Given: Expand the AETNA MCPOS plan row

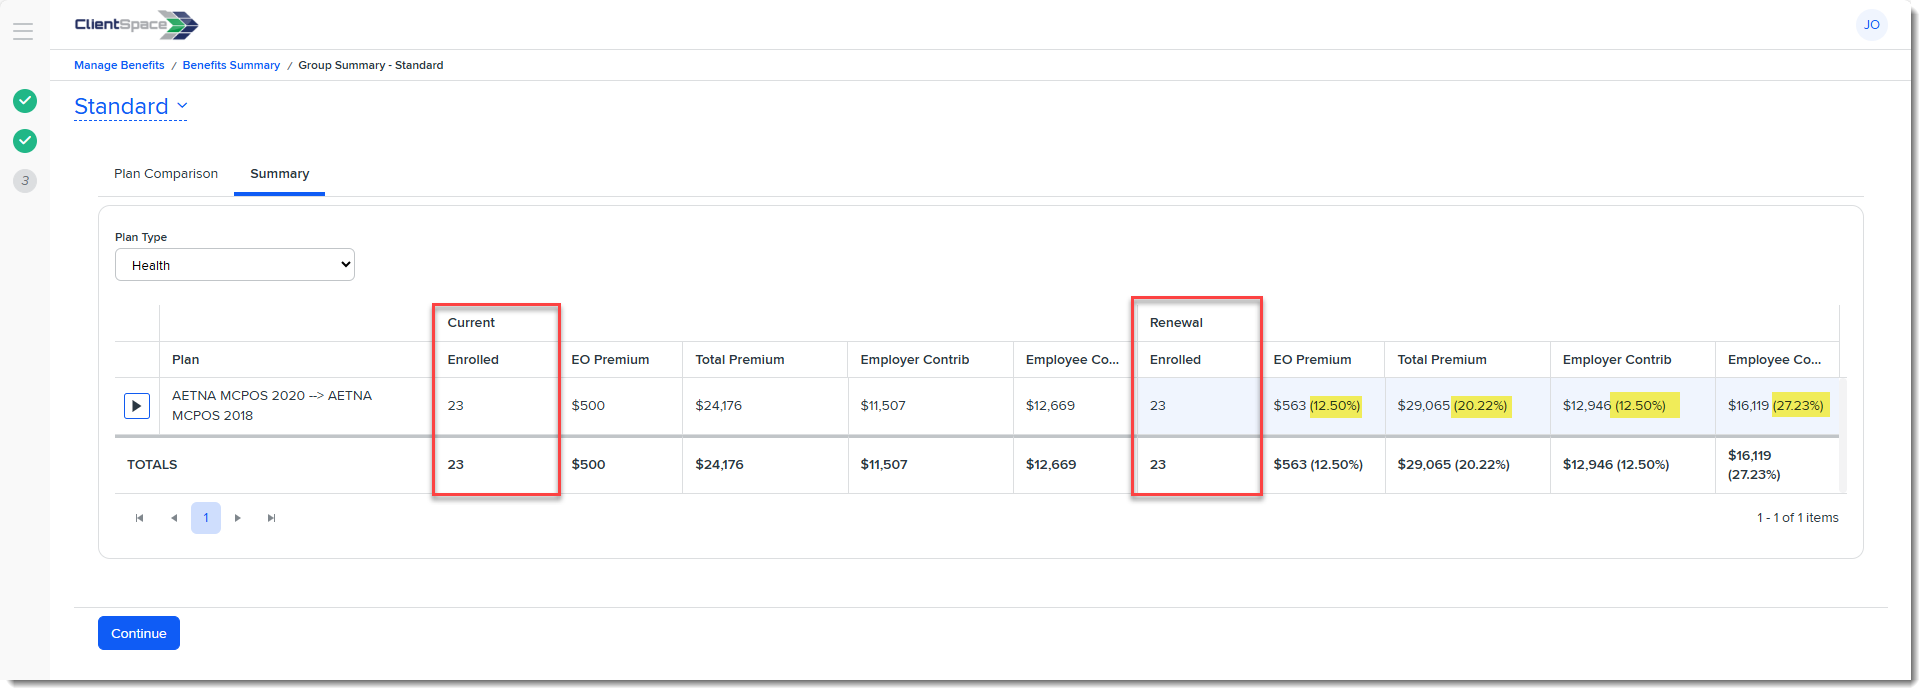Looking at the screenshot, I should click(x=137, y=406).
